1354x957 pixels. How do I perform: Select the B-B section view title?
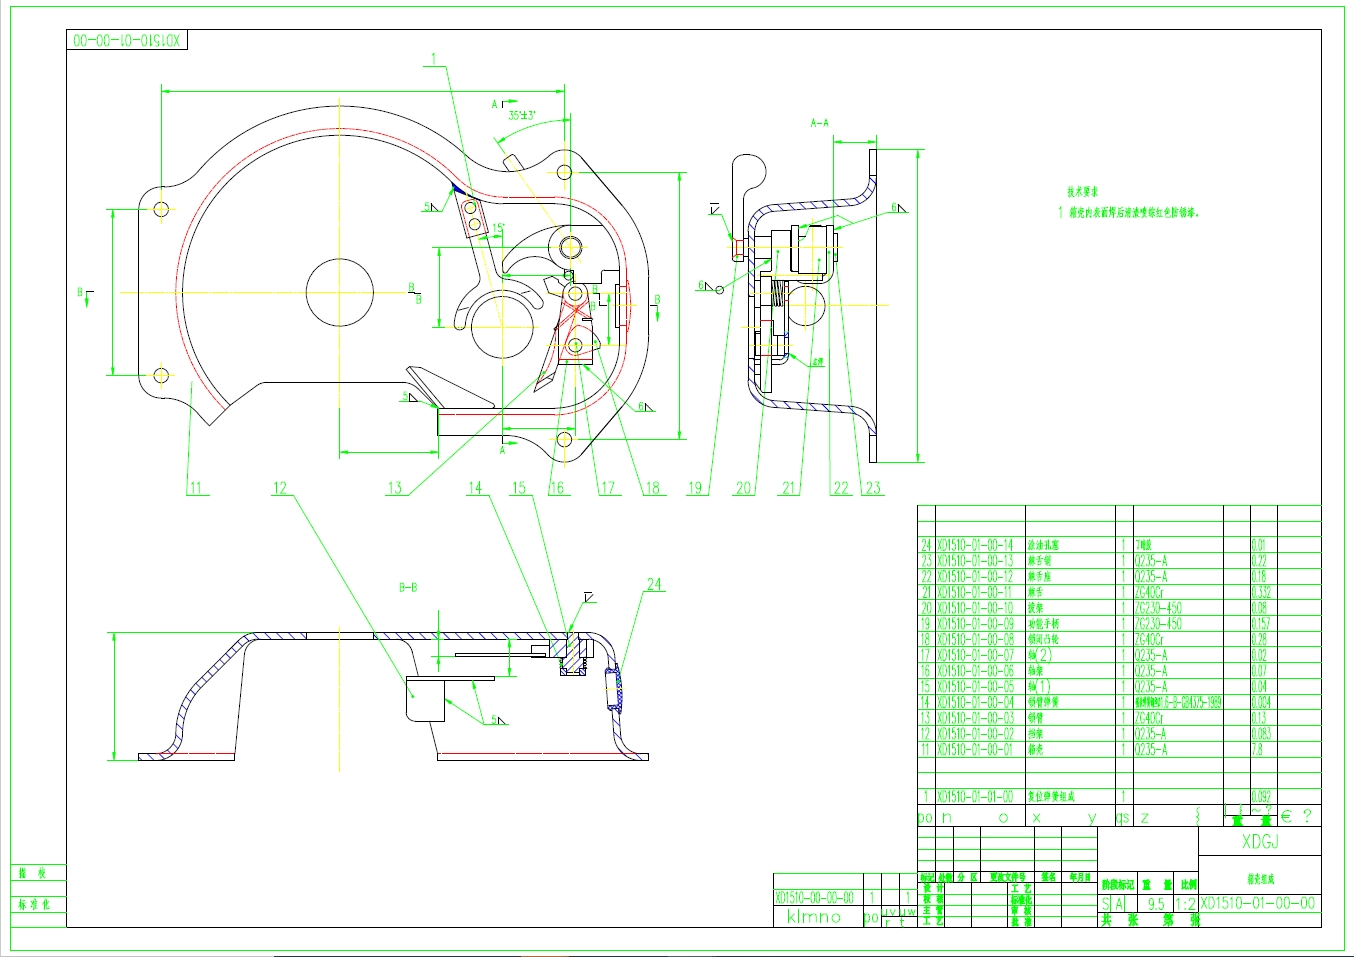click(408, 588)
